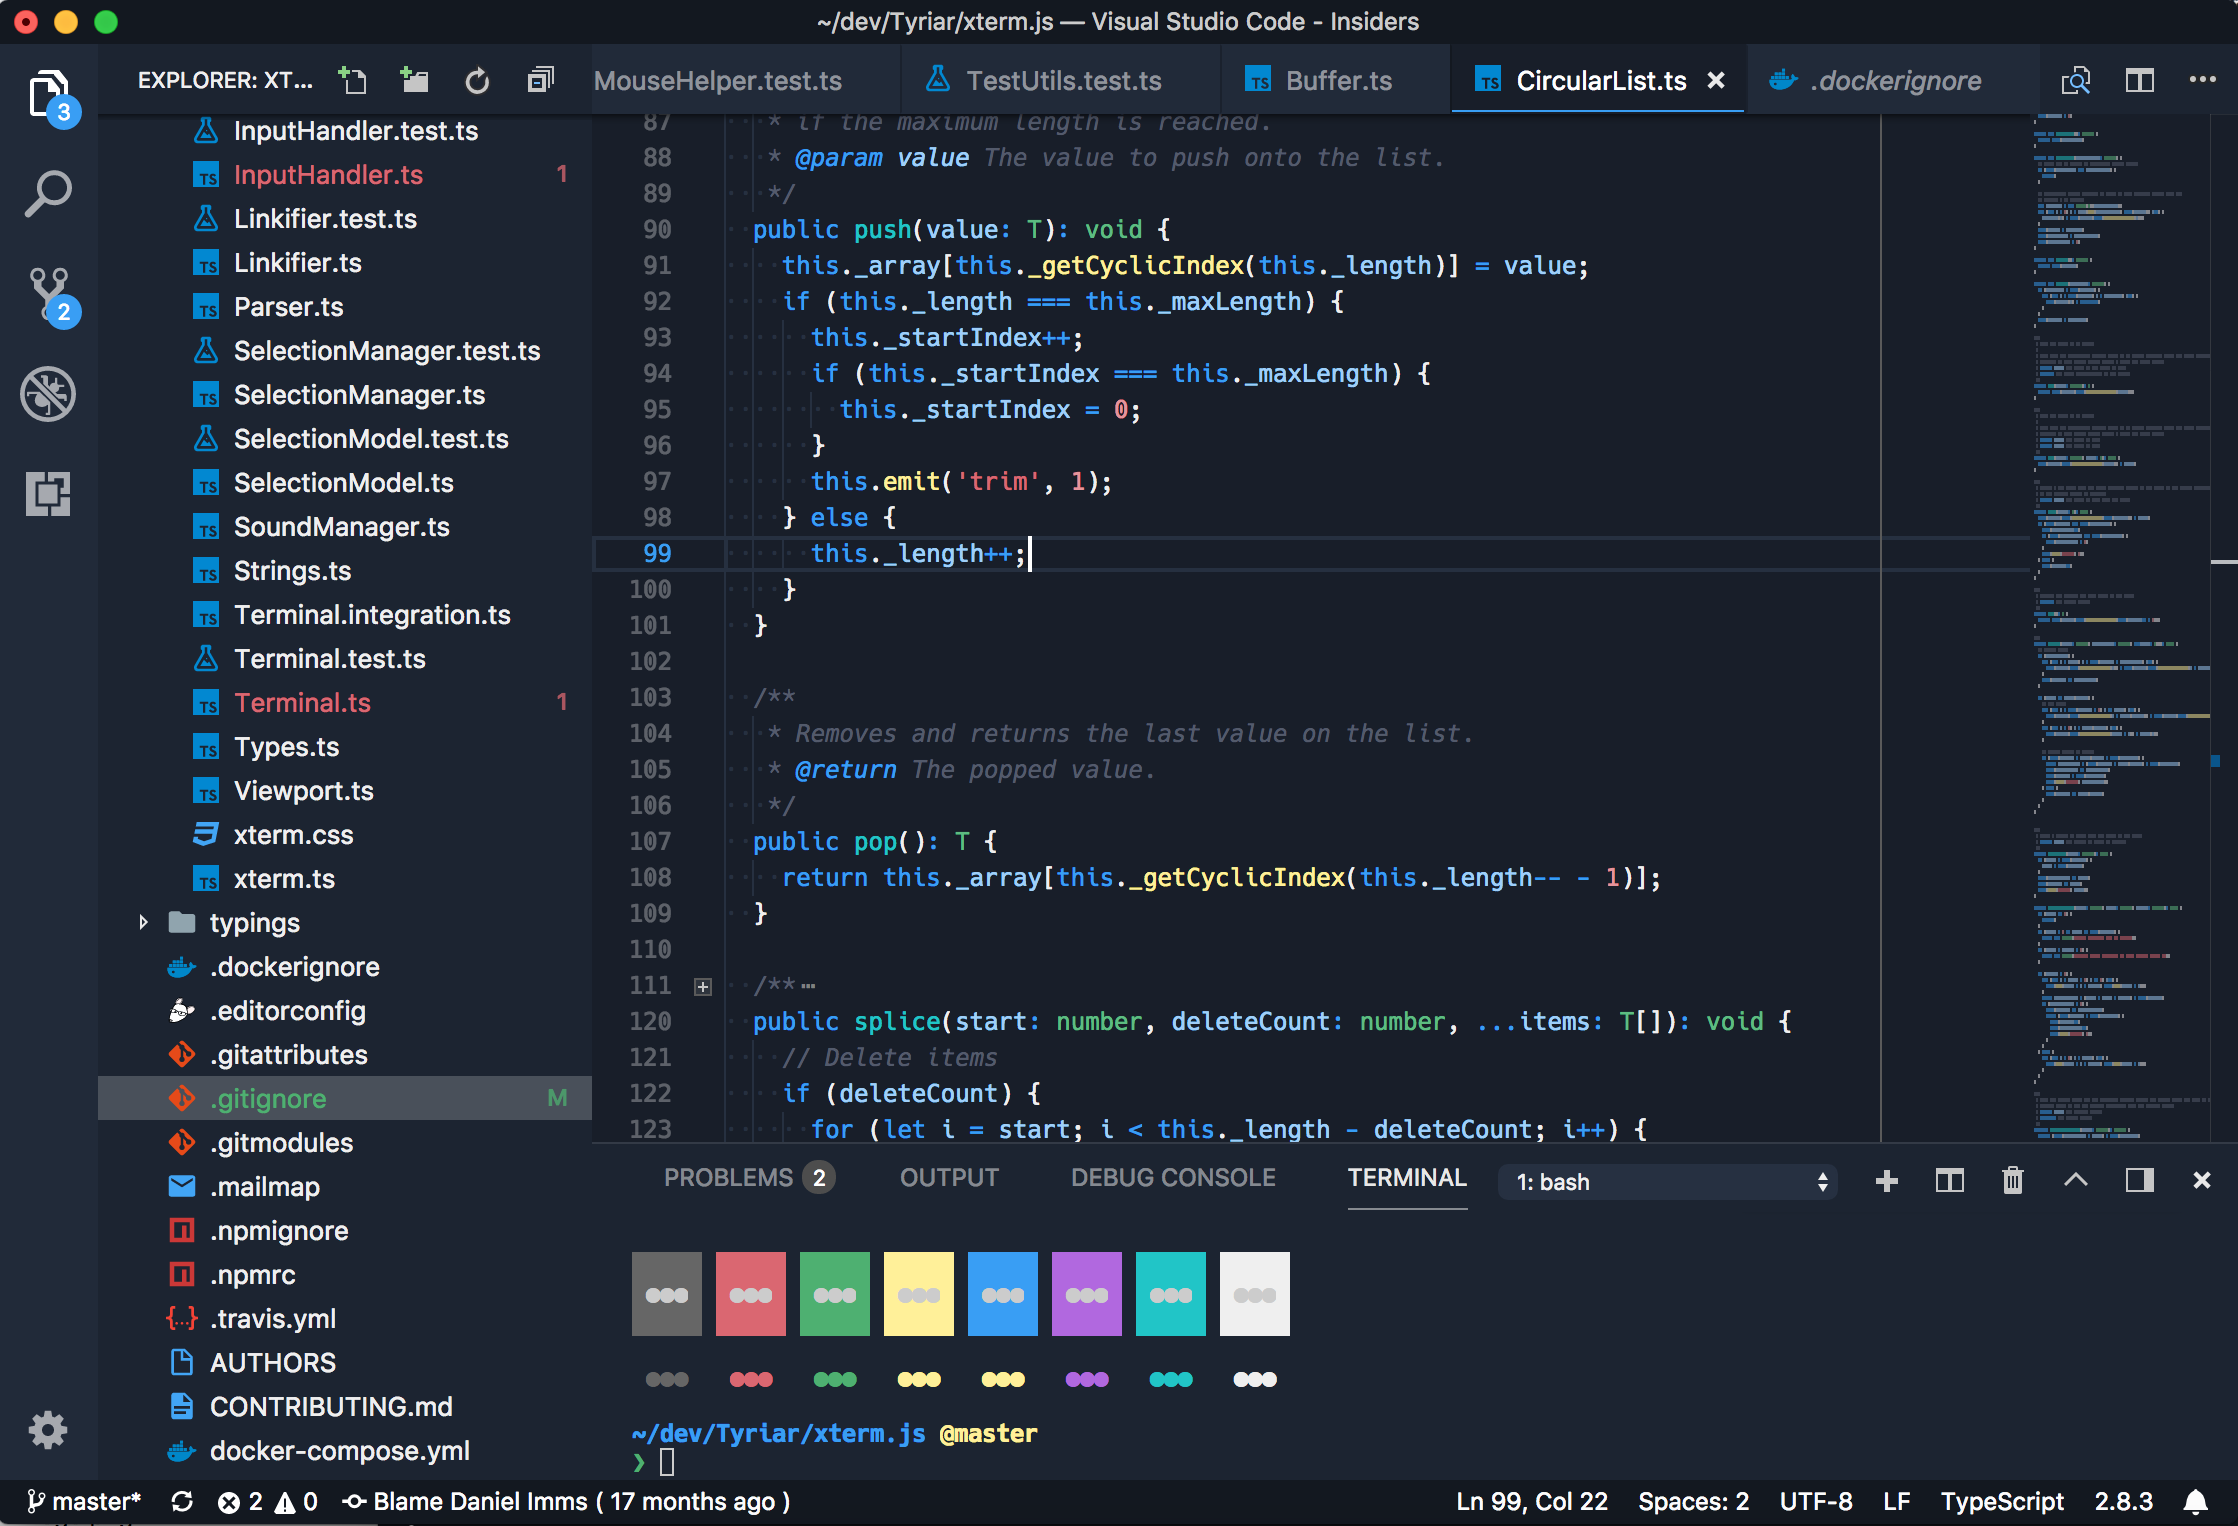Click the notifications bell in status bar
2238x1526 pixels.
coord(2197,1502)
